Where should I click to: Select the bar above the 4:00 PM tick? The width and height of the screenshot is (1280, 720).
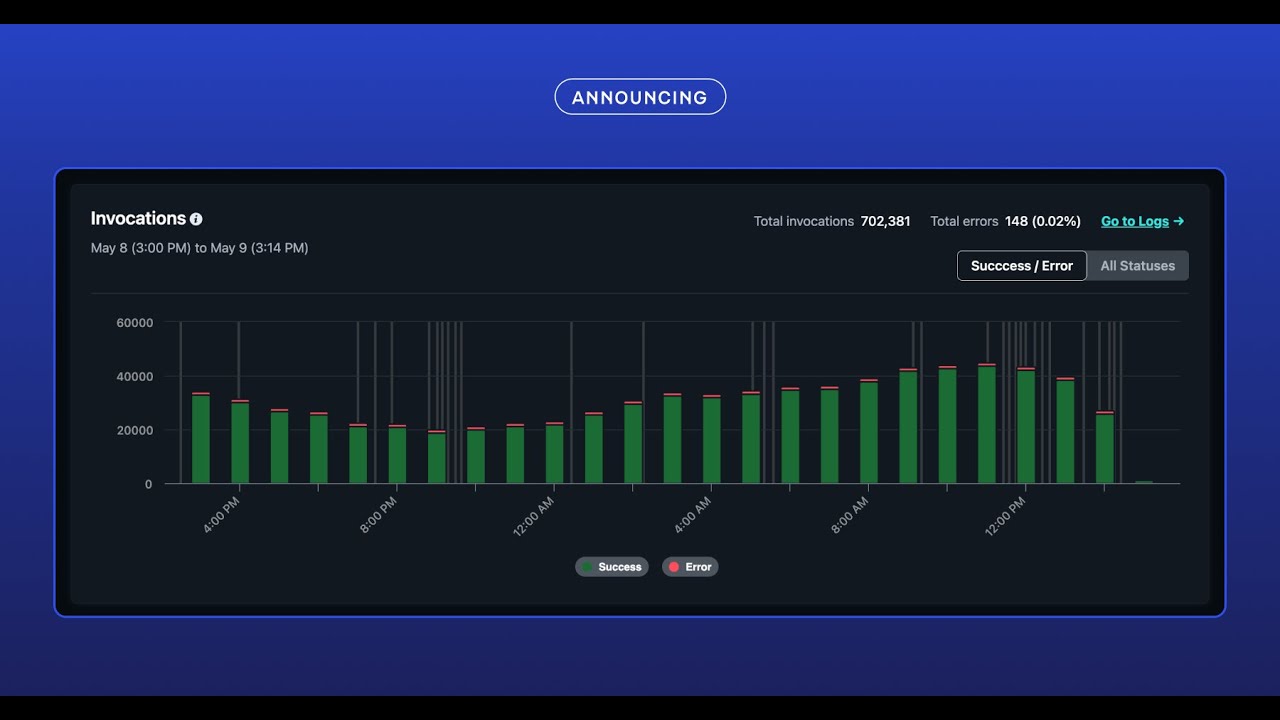pyautogui.click(x=240, y=442)
